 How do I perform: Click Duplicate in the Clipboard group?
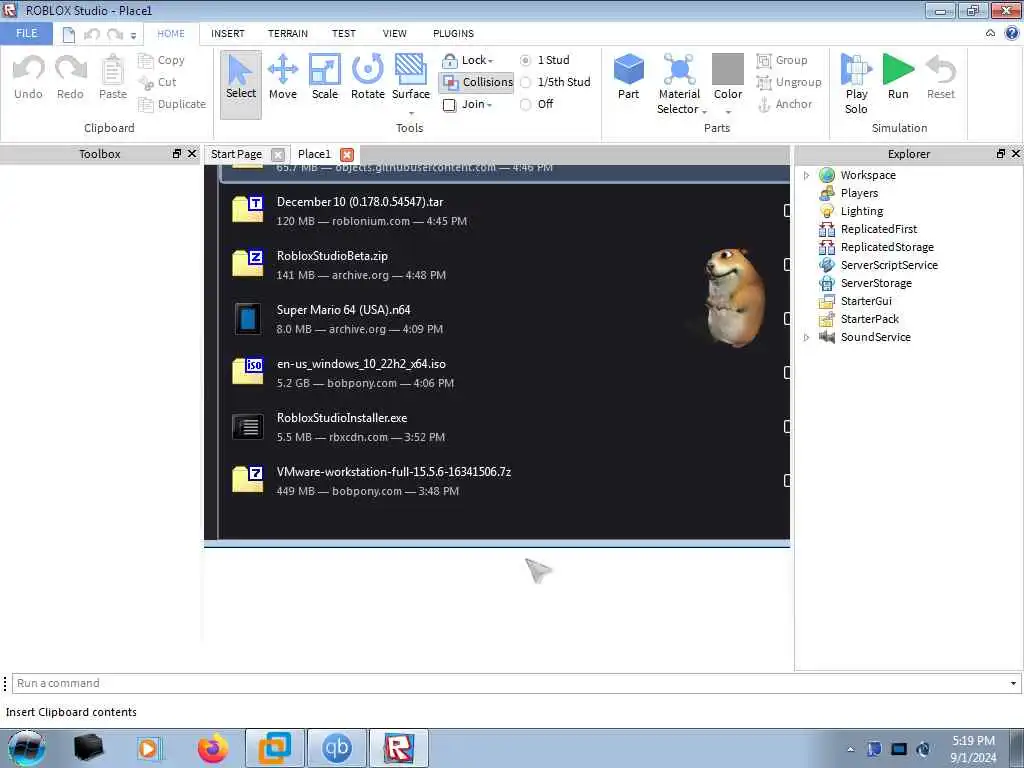point(172,104)
